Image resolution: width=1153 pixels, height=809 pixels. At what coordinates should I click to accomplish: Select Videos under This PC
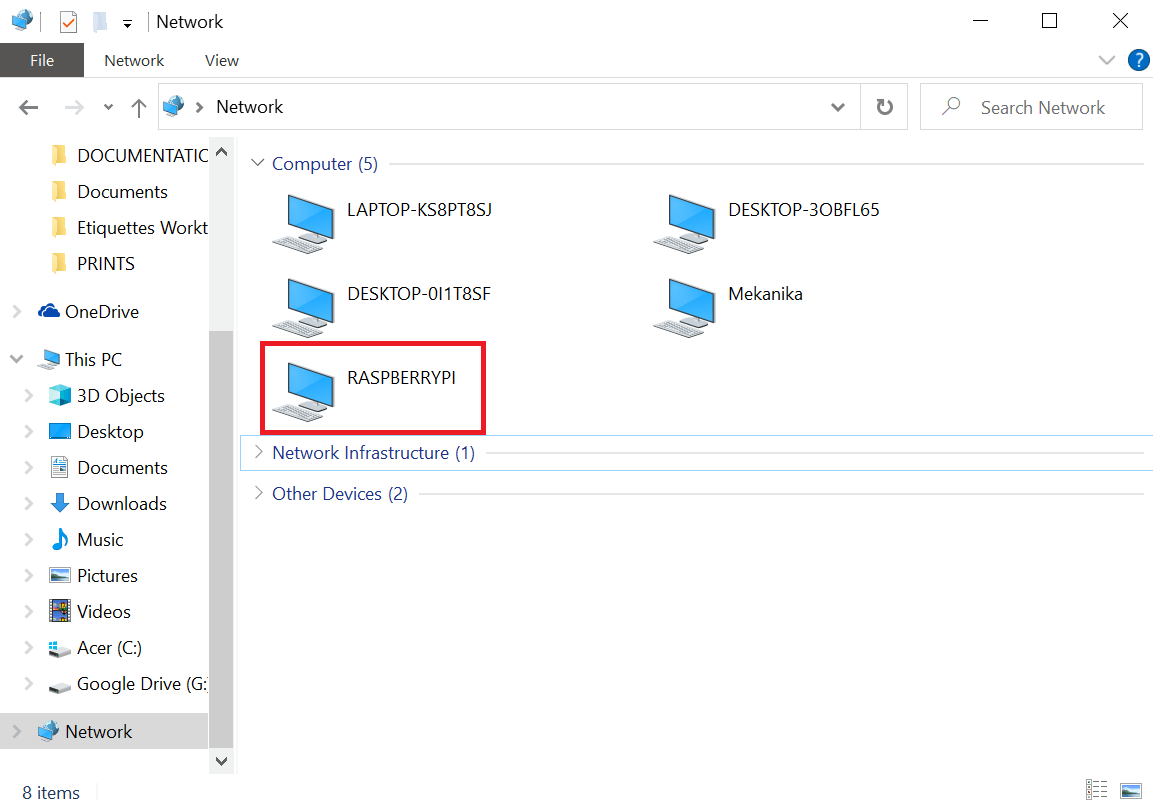coord(90,612)
